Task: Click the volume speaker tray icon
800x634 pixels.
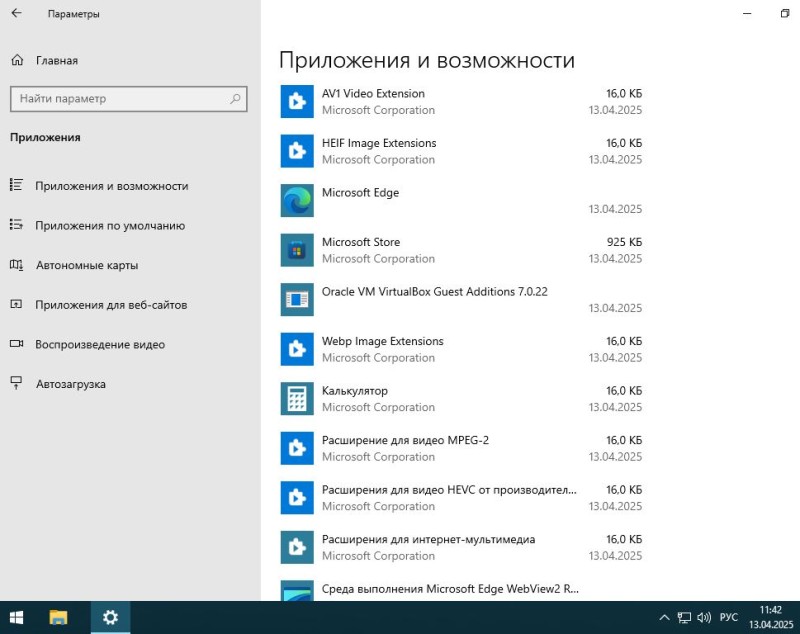Action: [x=704, y=618]
